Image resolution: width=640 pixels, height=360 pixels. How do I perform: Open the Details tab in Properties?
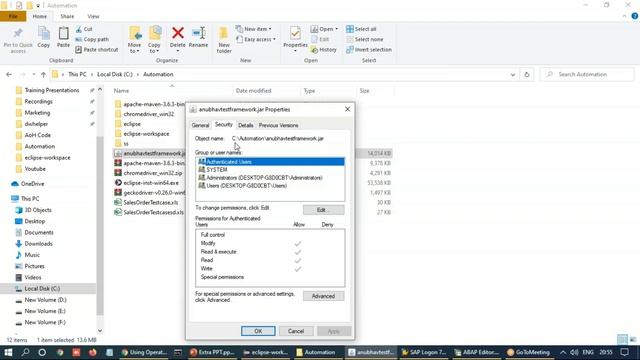pos(246,125)
